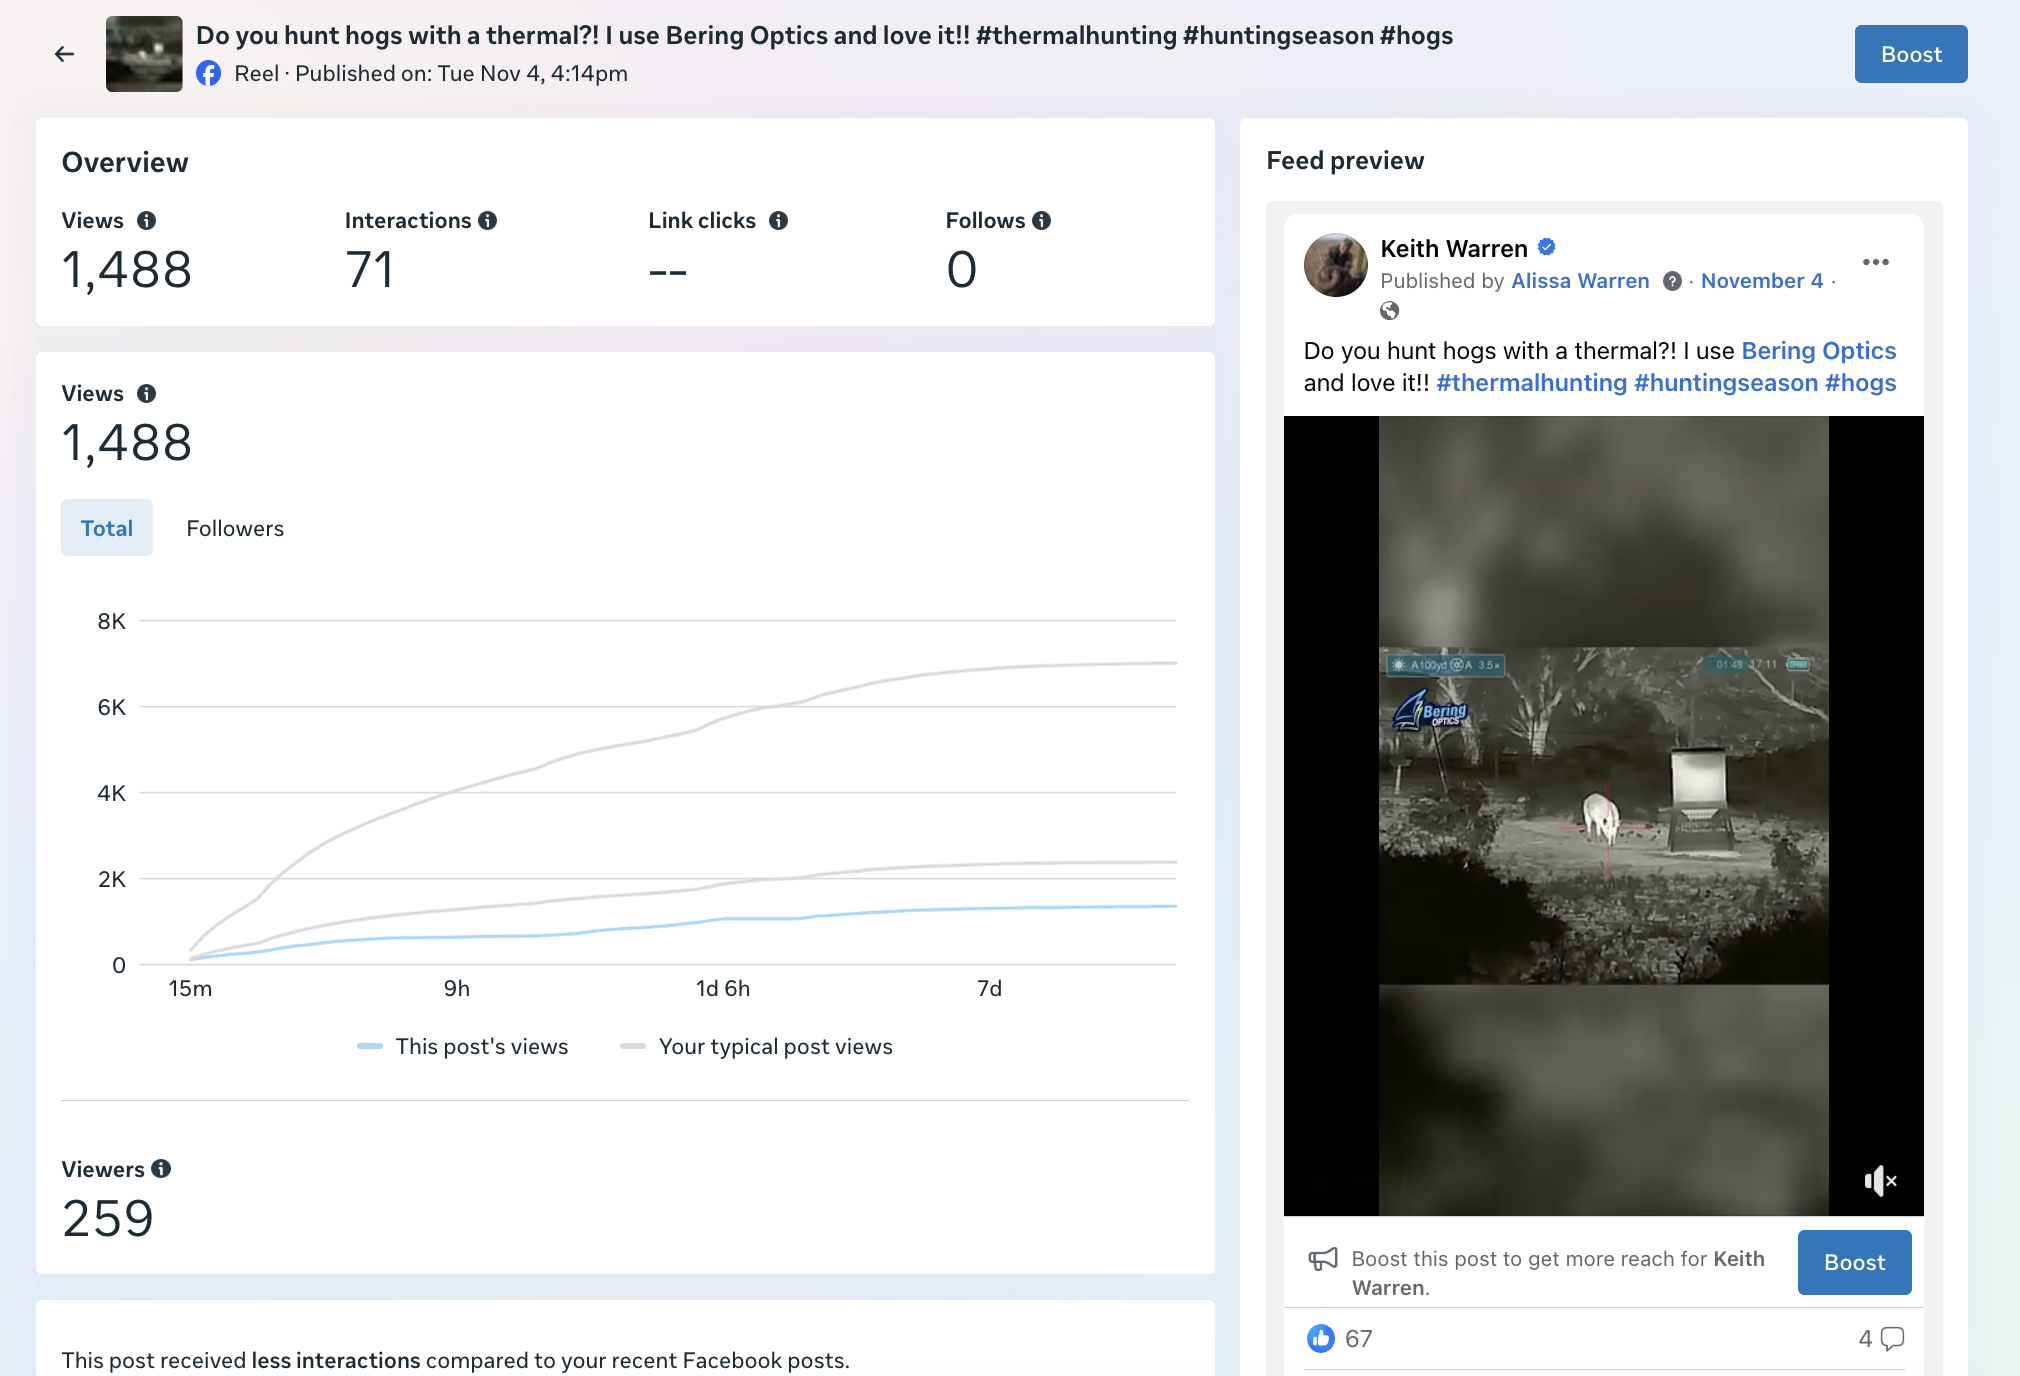Click the info icon beside Overview Views

146,221
